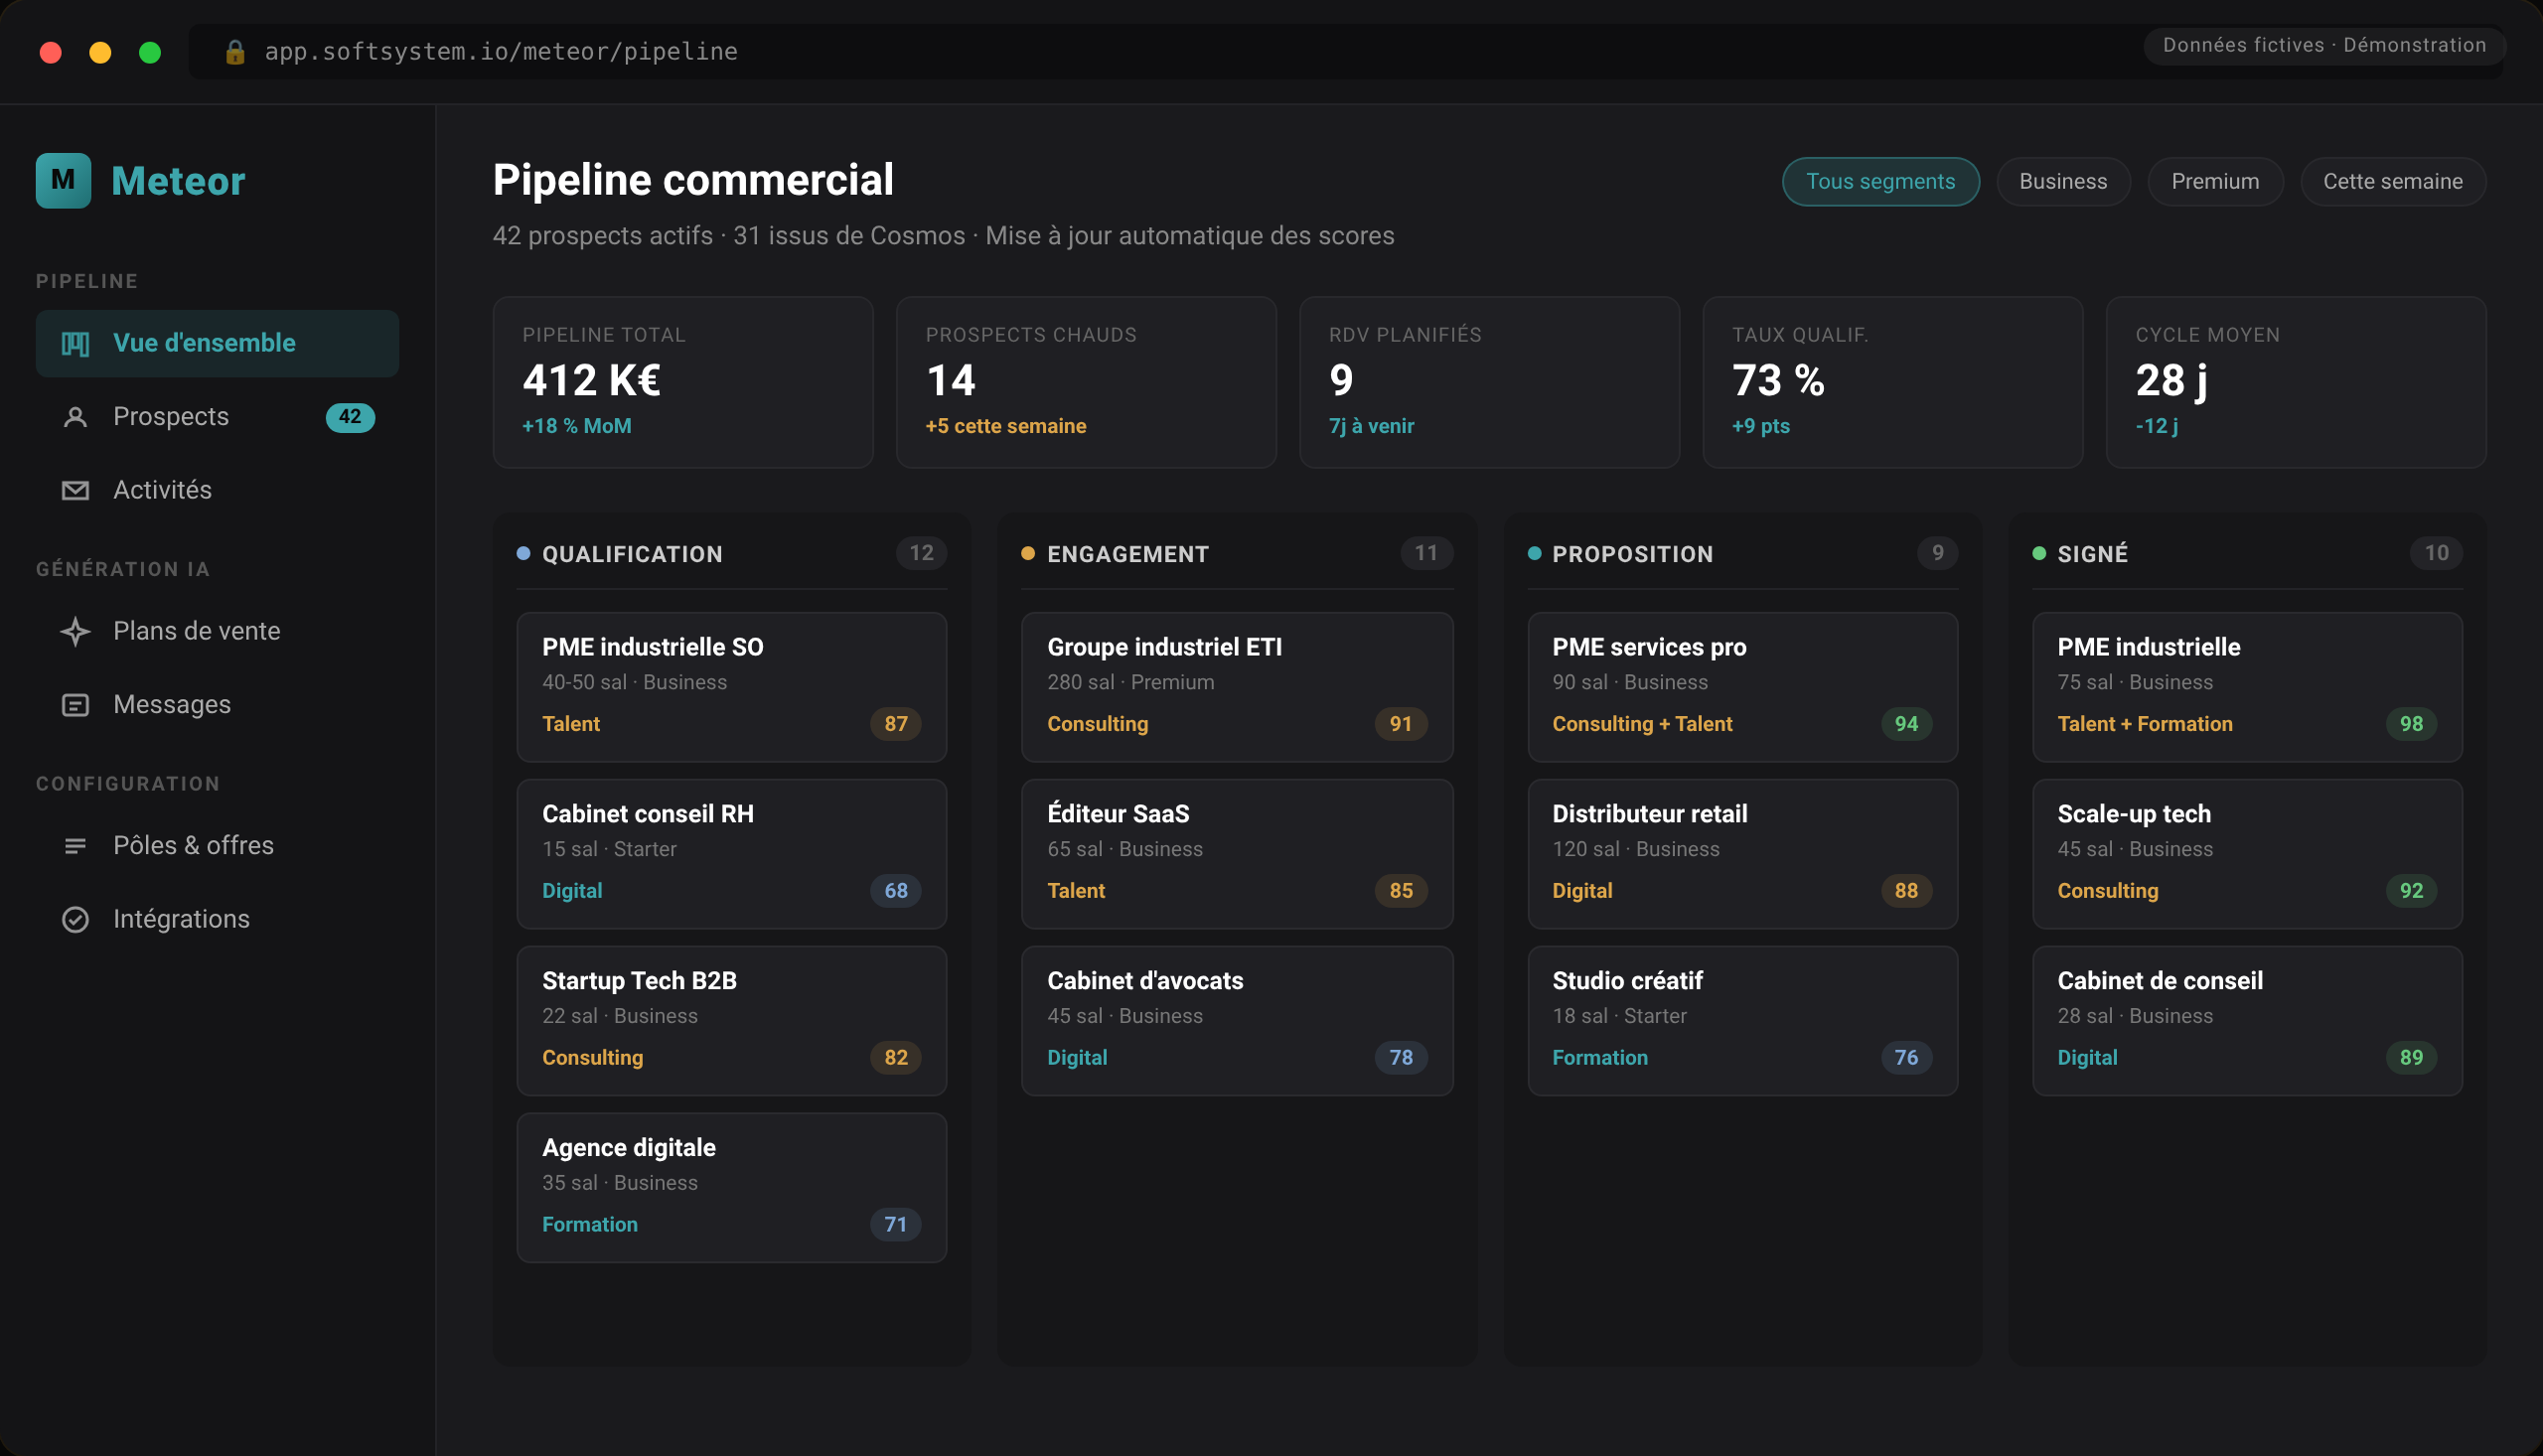Click the Données fictives · Démonstration badge
Viewport: 2543px width, 1456px height.
click(x=2324, y=45)
